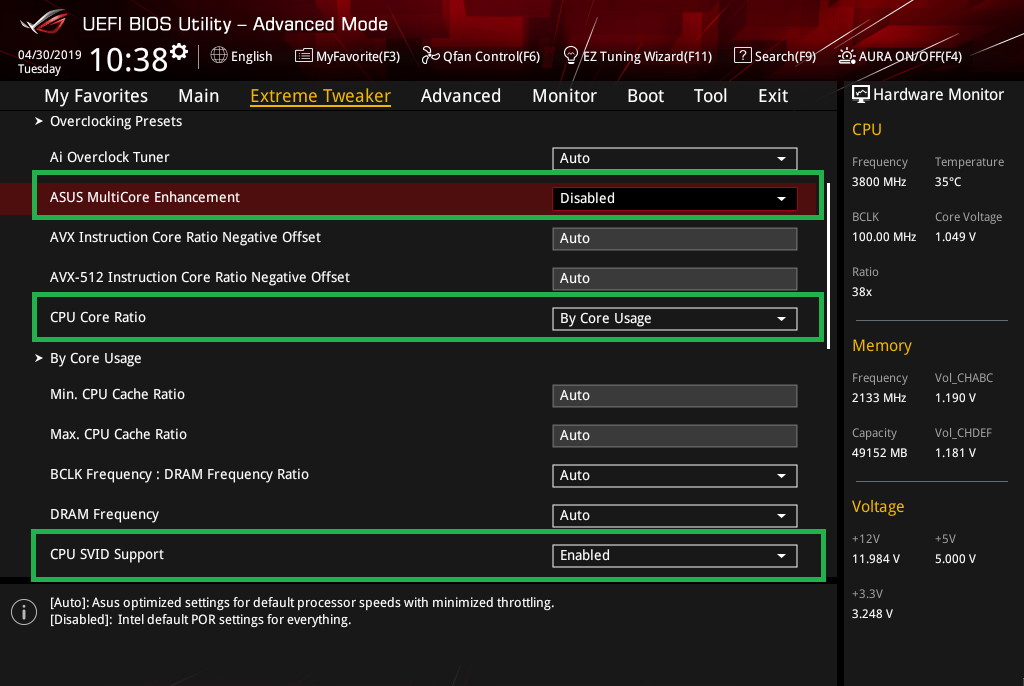Click Vol_CHDEF value 1.181 V
This screenshot has height=686, width=1024.
click(955, 452)
